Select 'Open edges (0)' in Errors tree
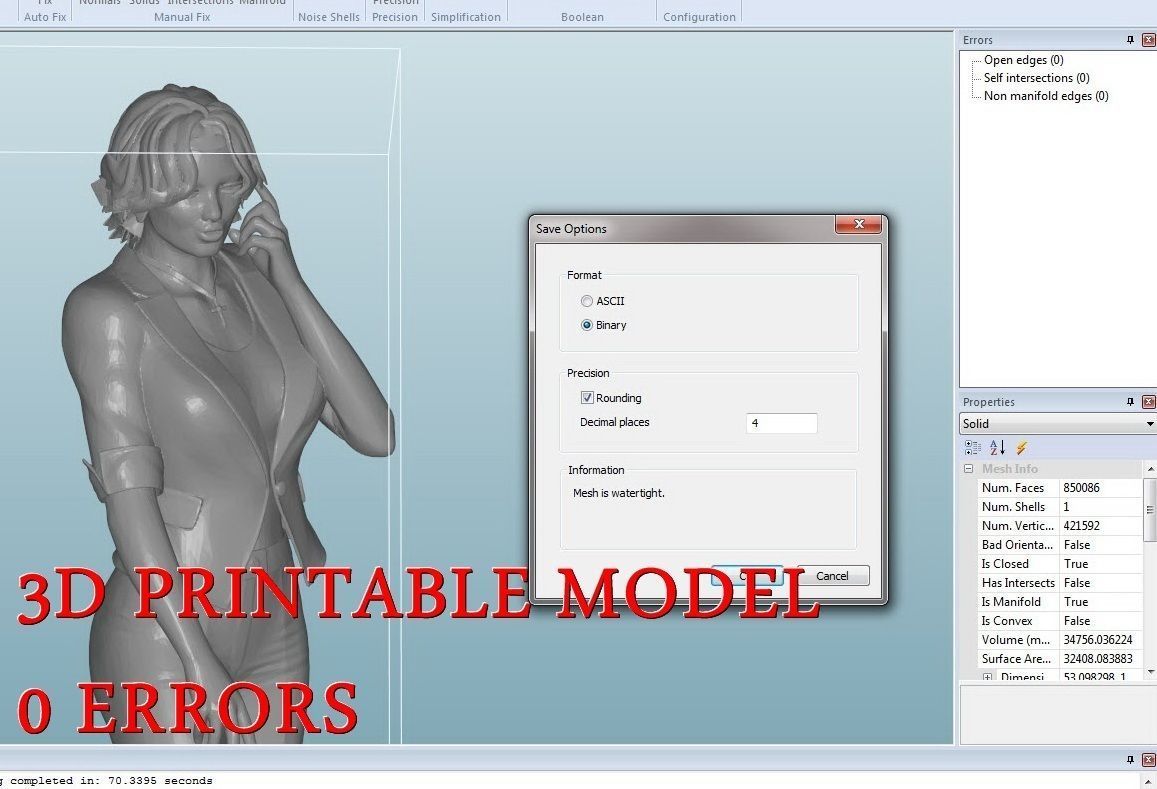This screenshot has width=1157, height=789. pos(1023,60)
